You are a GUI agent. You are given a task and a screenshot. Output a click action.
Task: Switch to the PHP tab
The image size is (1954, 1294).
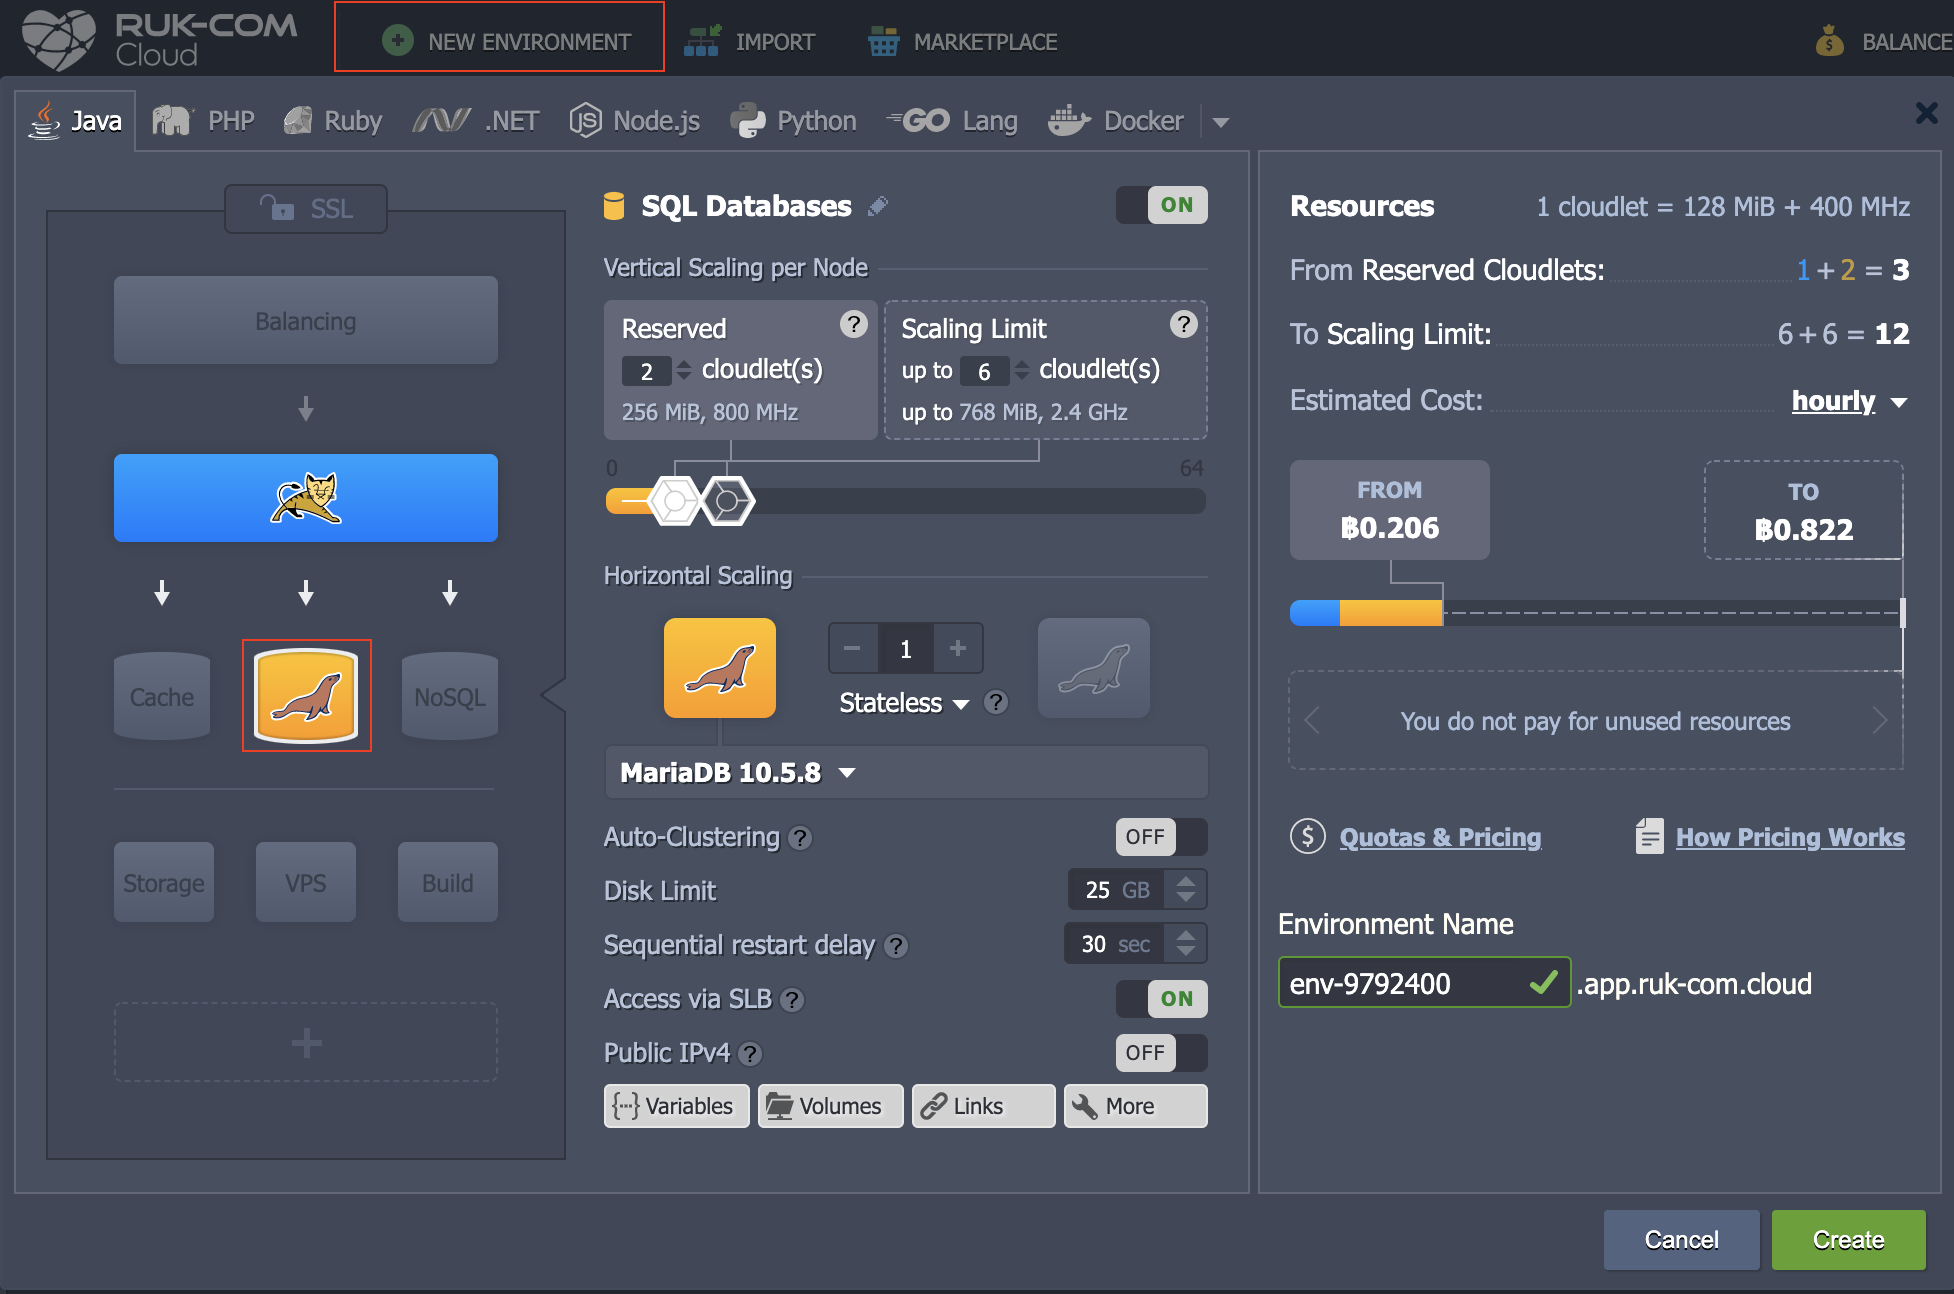204,121
